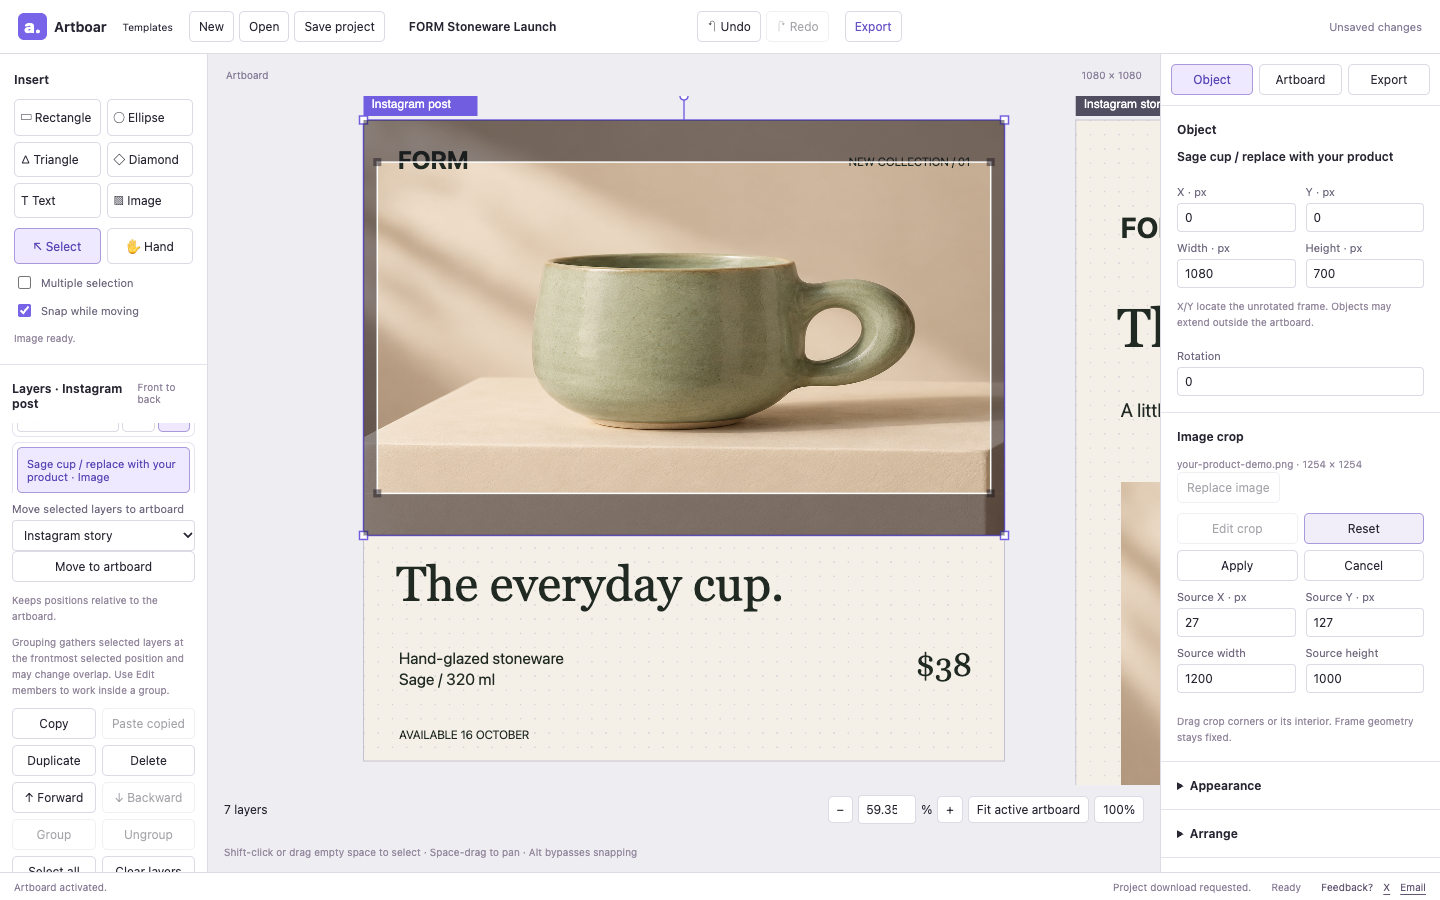Click the Move to artboard button
The image size is (1440, 900).
(x=103, y=567)
